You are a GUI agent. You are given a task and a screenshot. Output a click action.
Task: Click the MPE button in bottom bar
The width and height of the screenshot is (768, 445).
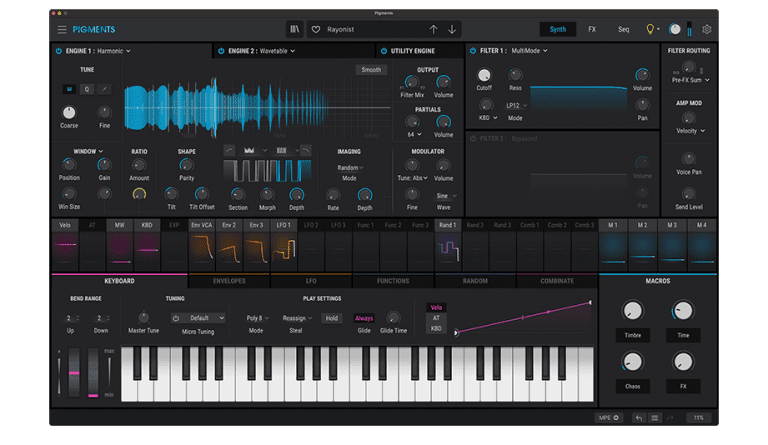pyautogui.click(x=608, y=417)
